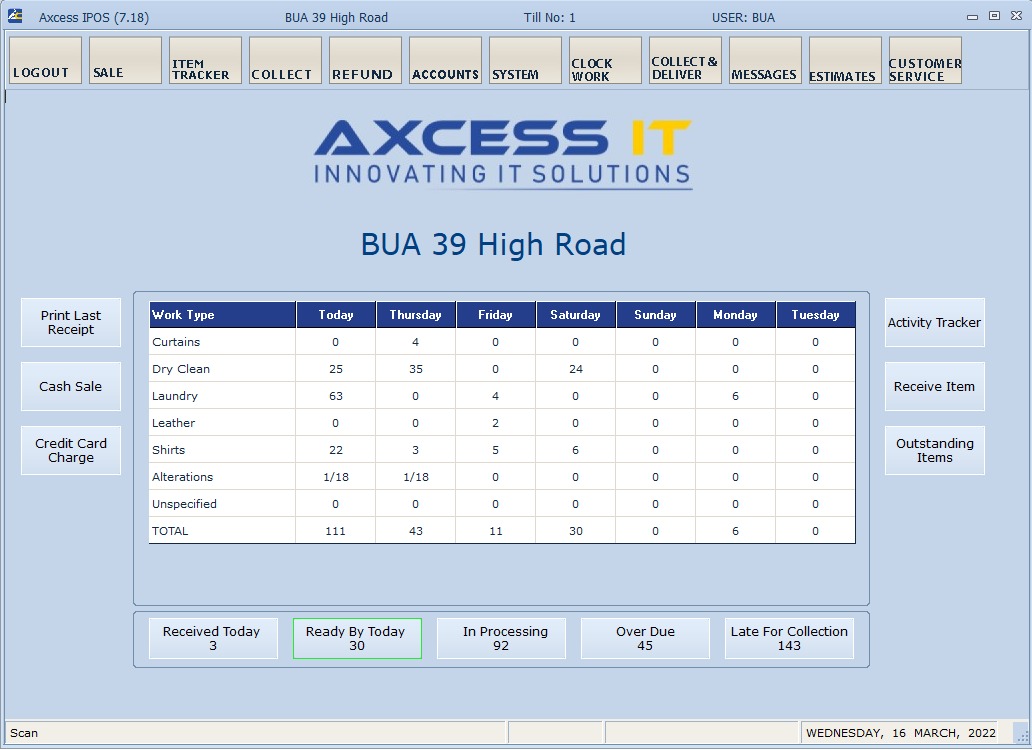The width and height of the screenshot is (1032, 750).
Task: Open CUSTOMER SERVICE
Action: 924,60
